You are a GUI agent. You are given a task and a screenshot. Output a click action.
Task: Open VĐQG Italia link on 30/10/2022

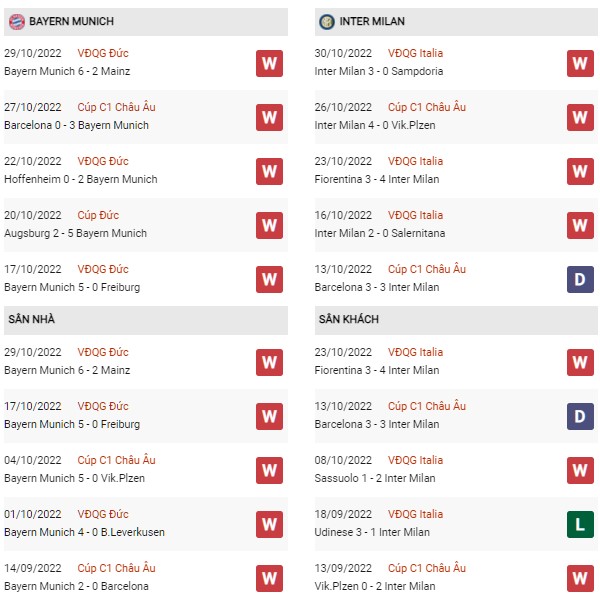(416, 53)
